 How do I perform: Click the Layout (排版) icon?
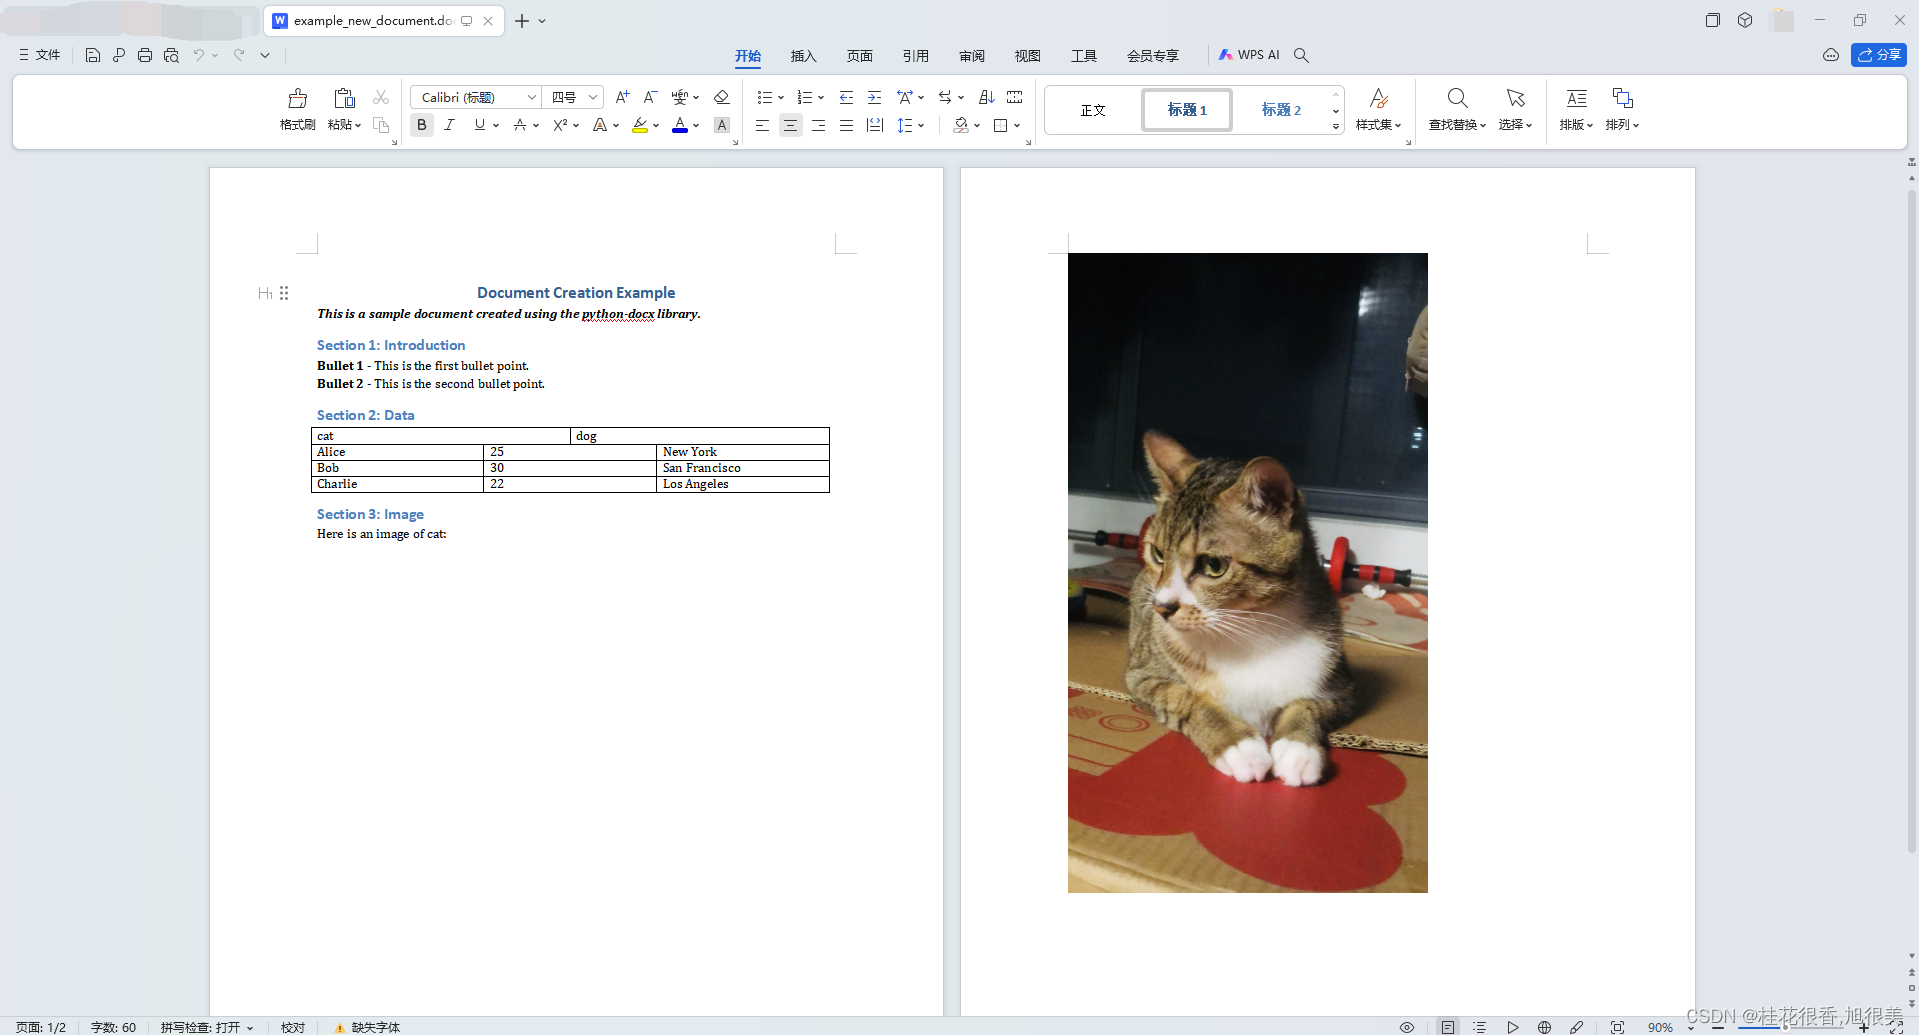pyautogui.click(x=1576, y=98)
